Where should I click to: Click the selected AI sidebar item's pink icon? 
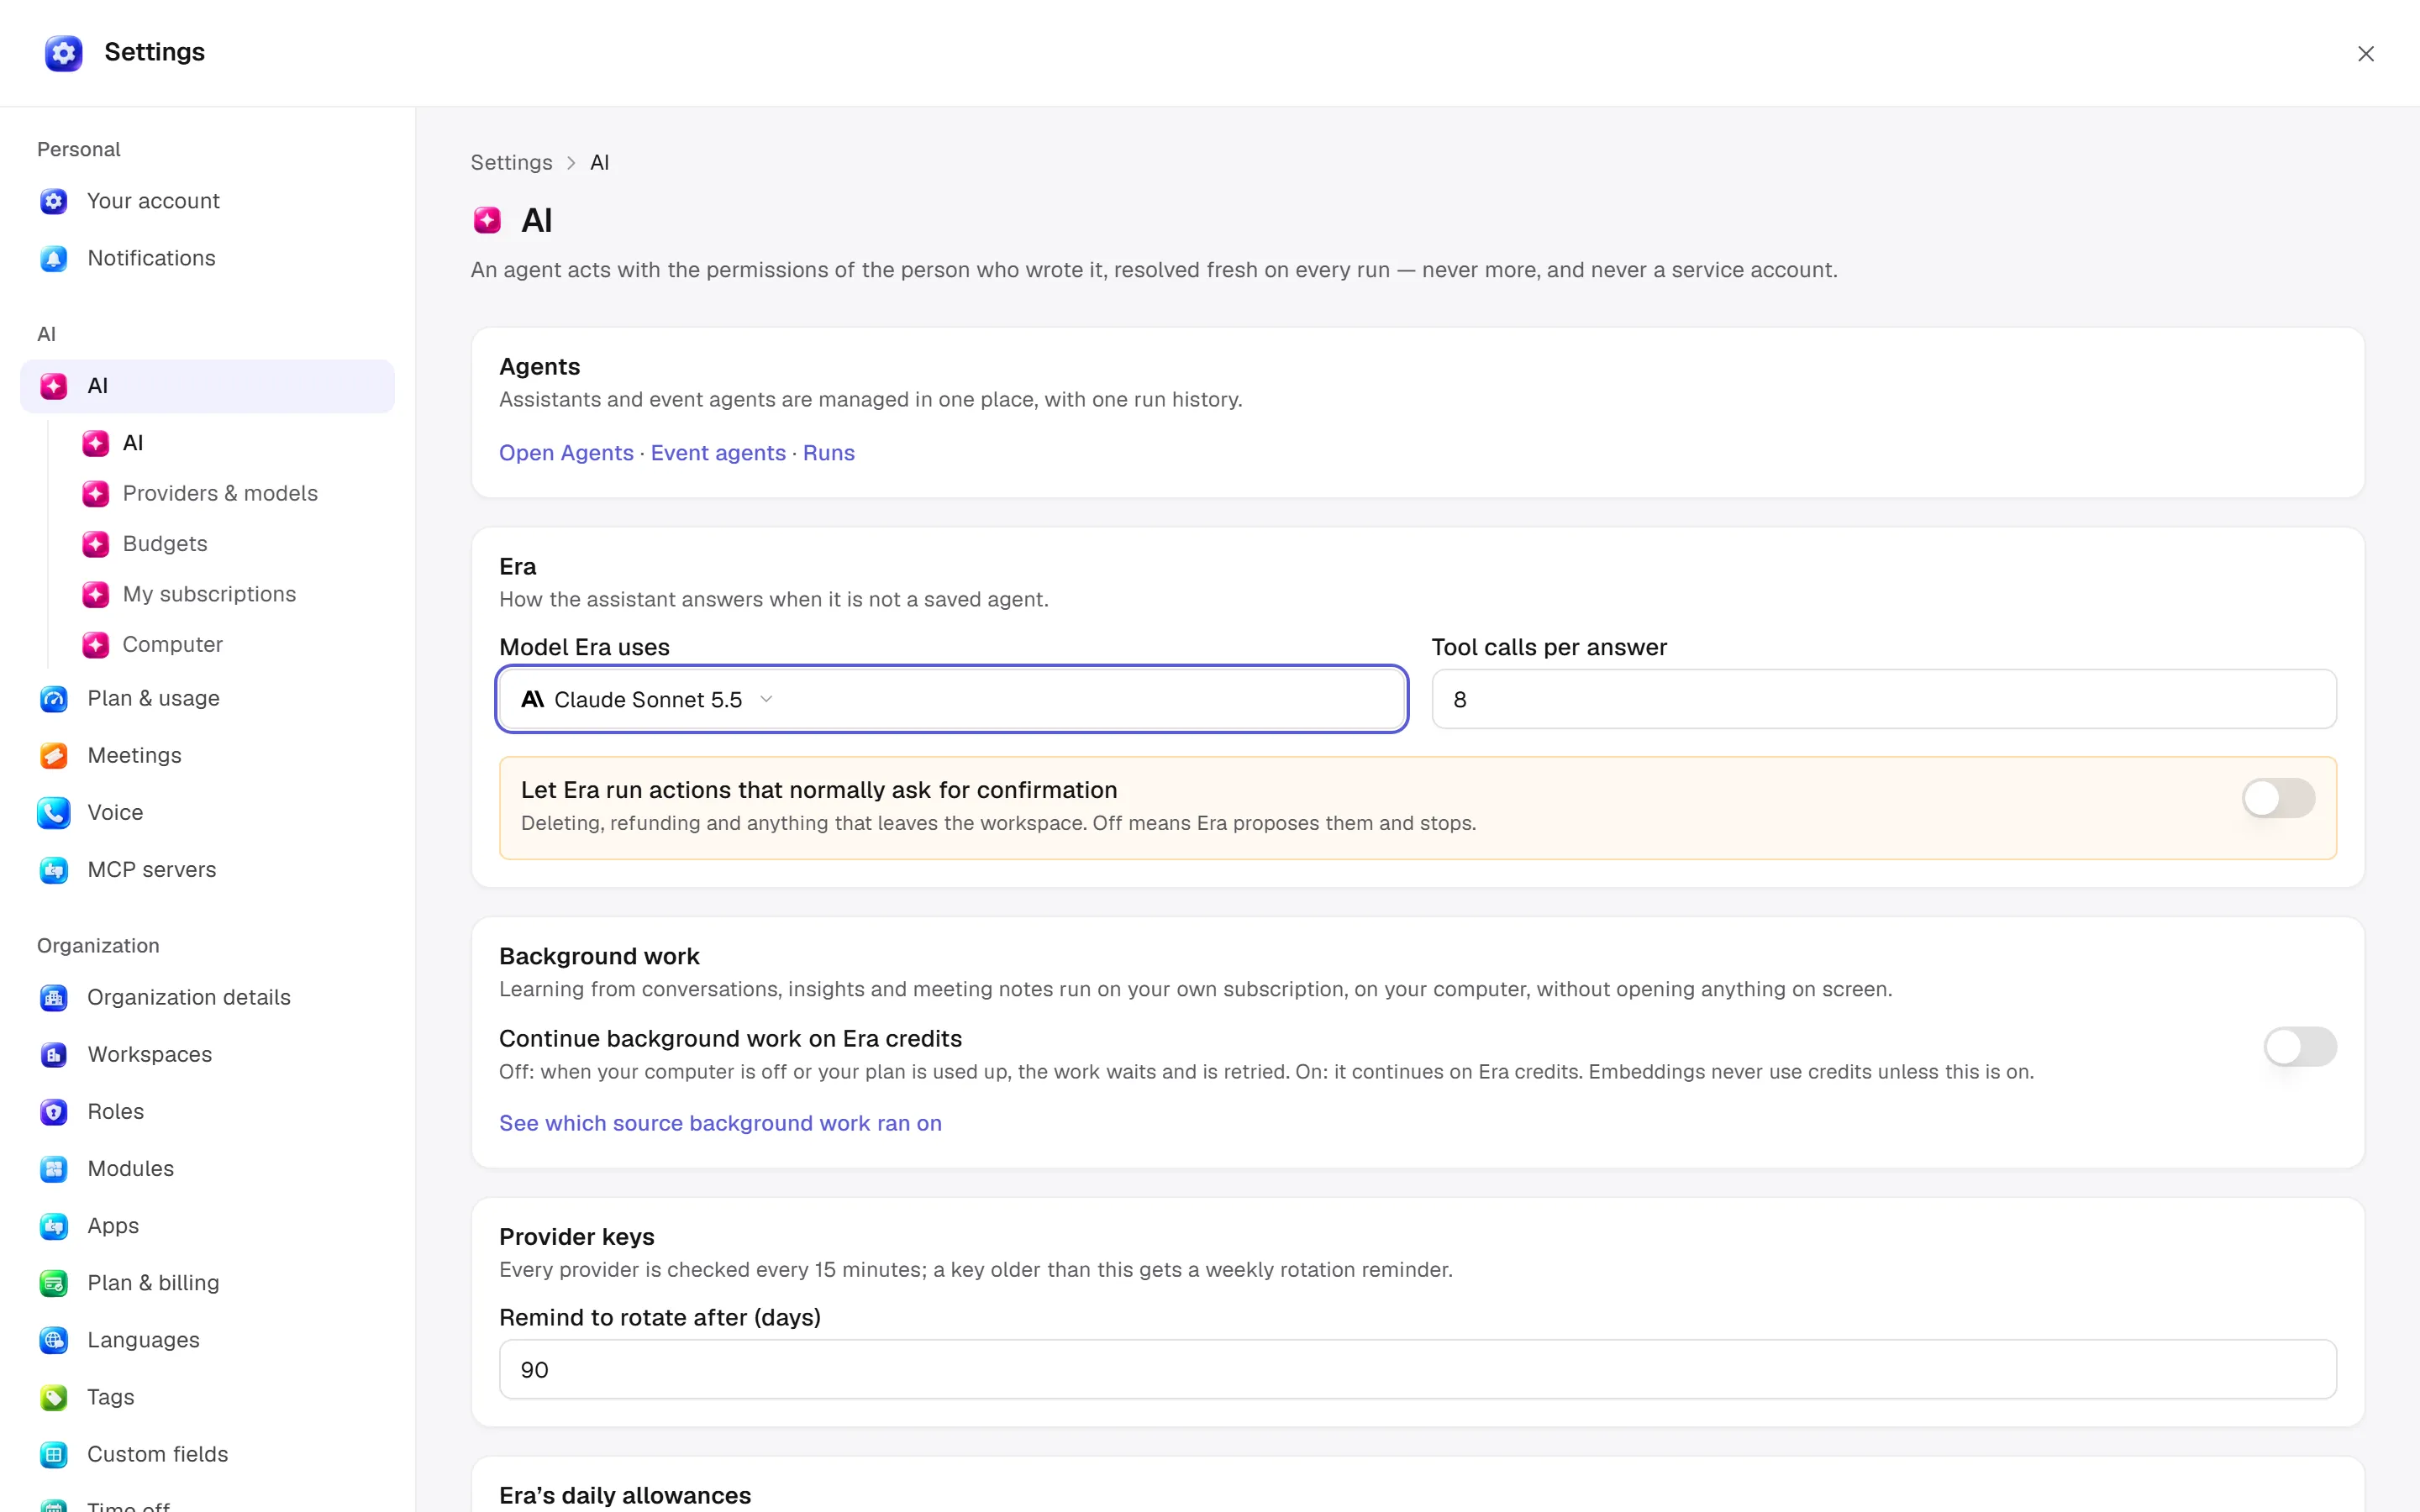pos(54,386)
